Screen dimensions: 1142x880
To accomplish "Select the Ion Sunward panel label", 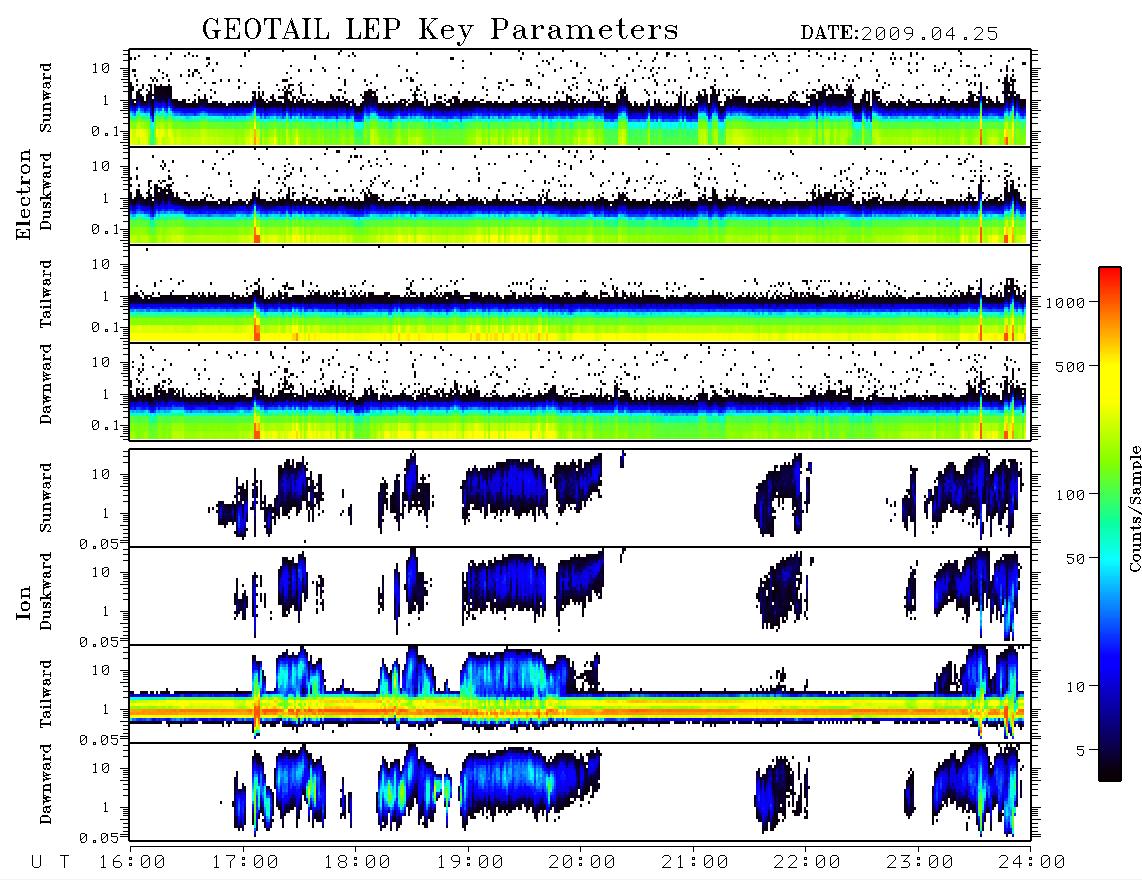I will [45, 498].
